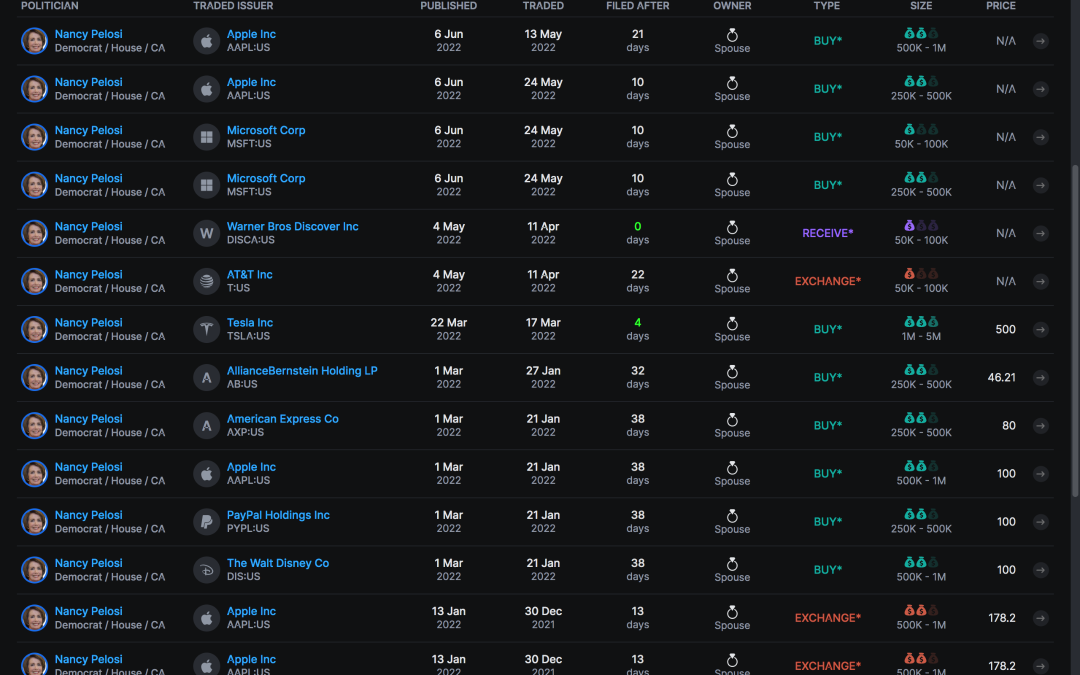Sort by the Published column header

point(449,6)
